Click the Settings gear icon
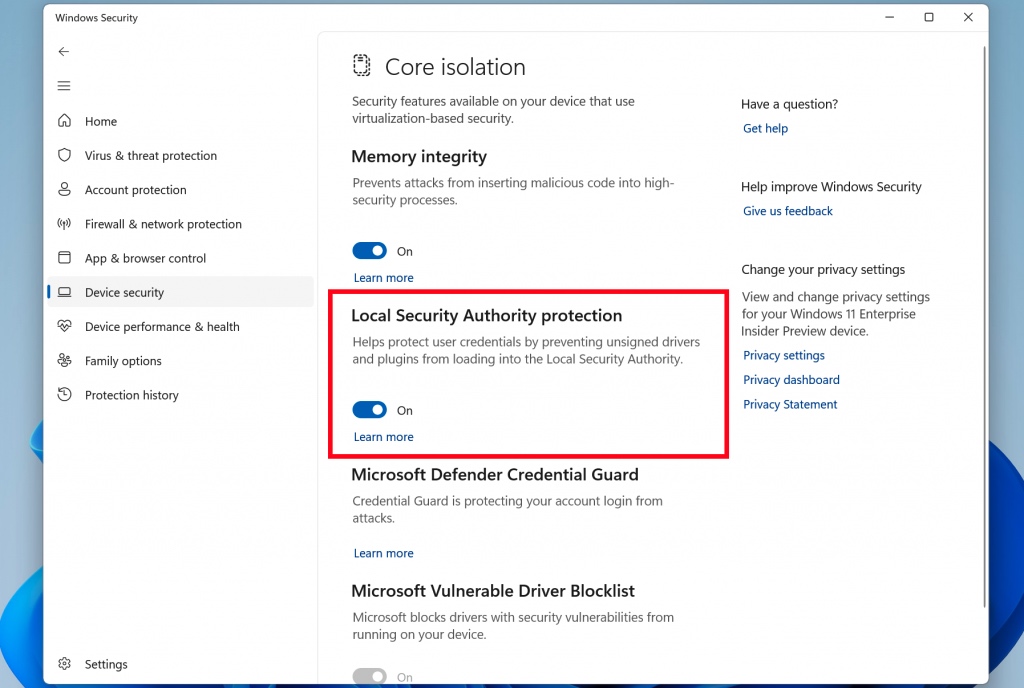The width and height of the screenshot is (1024, 688). point(63,663)
